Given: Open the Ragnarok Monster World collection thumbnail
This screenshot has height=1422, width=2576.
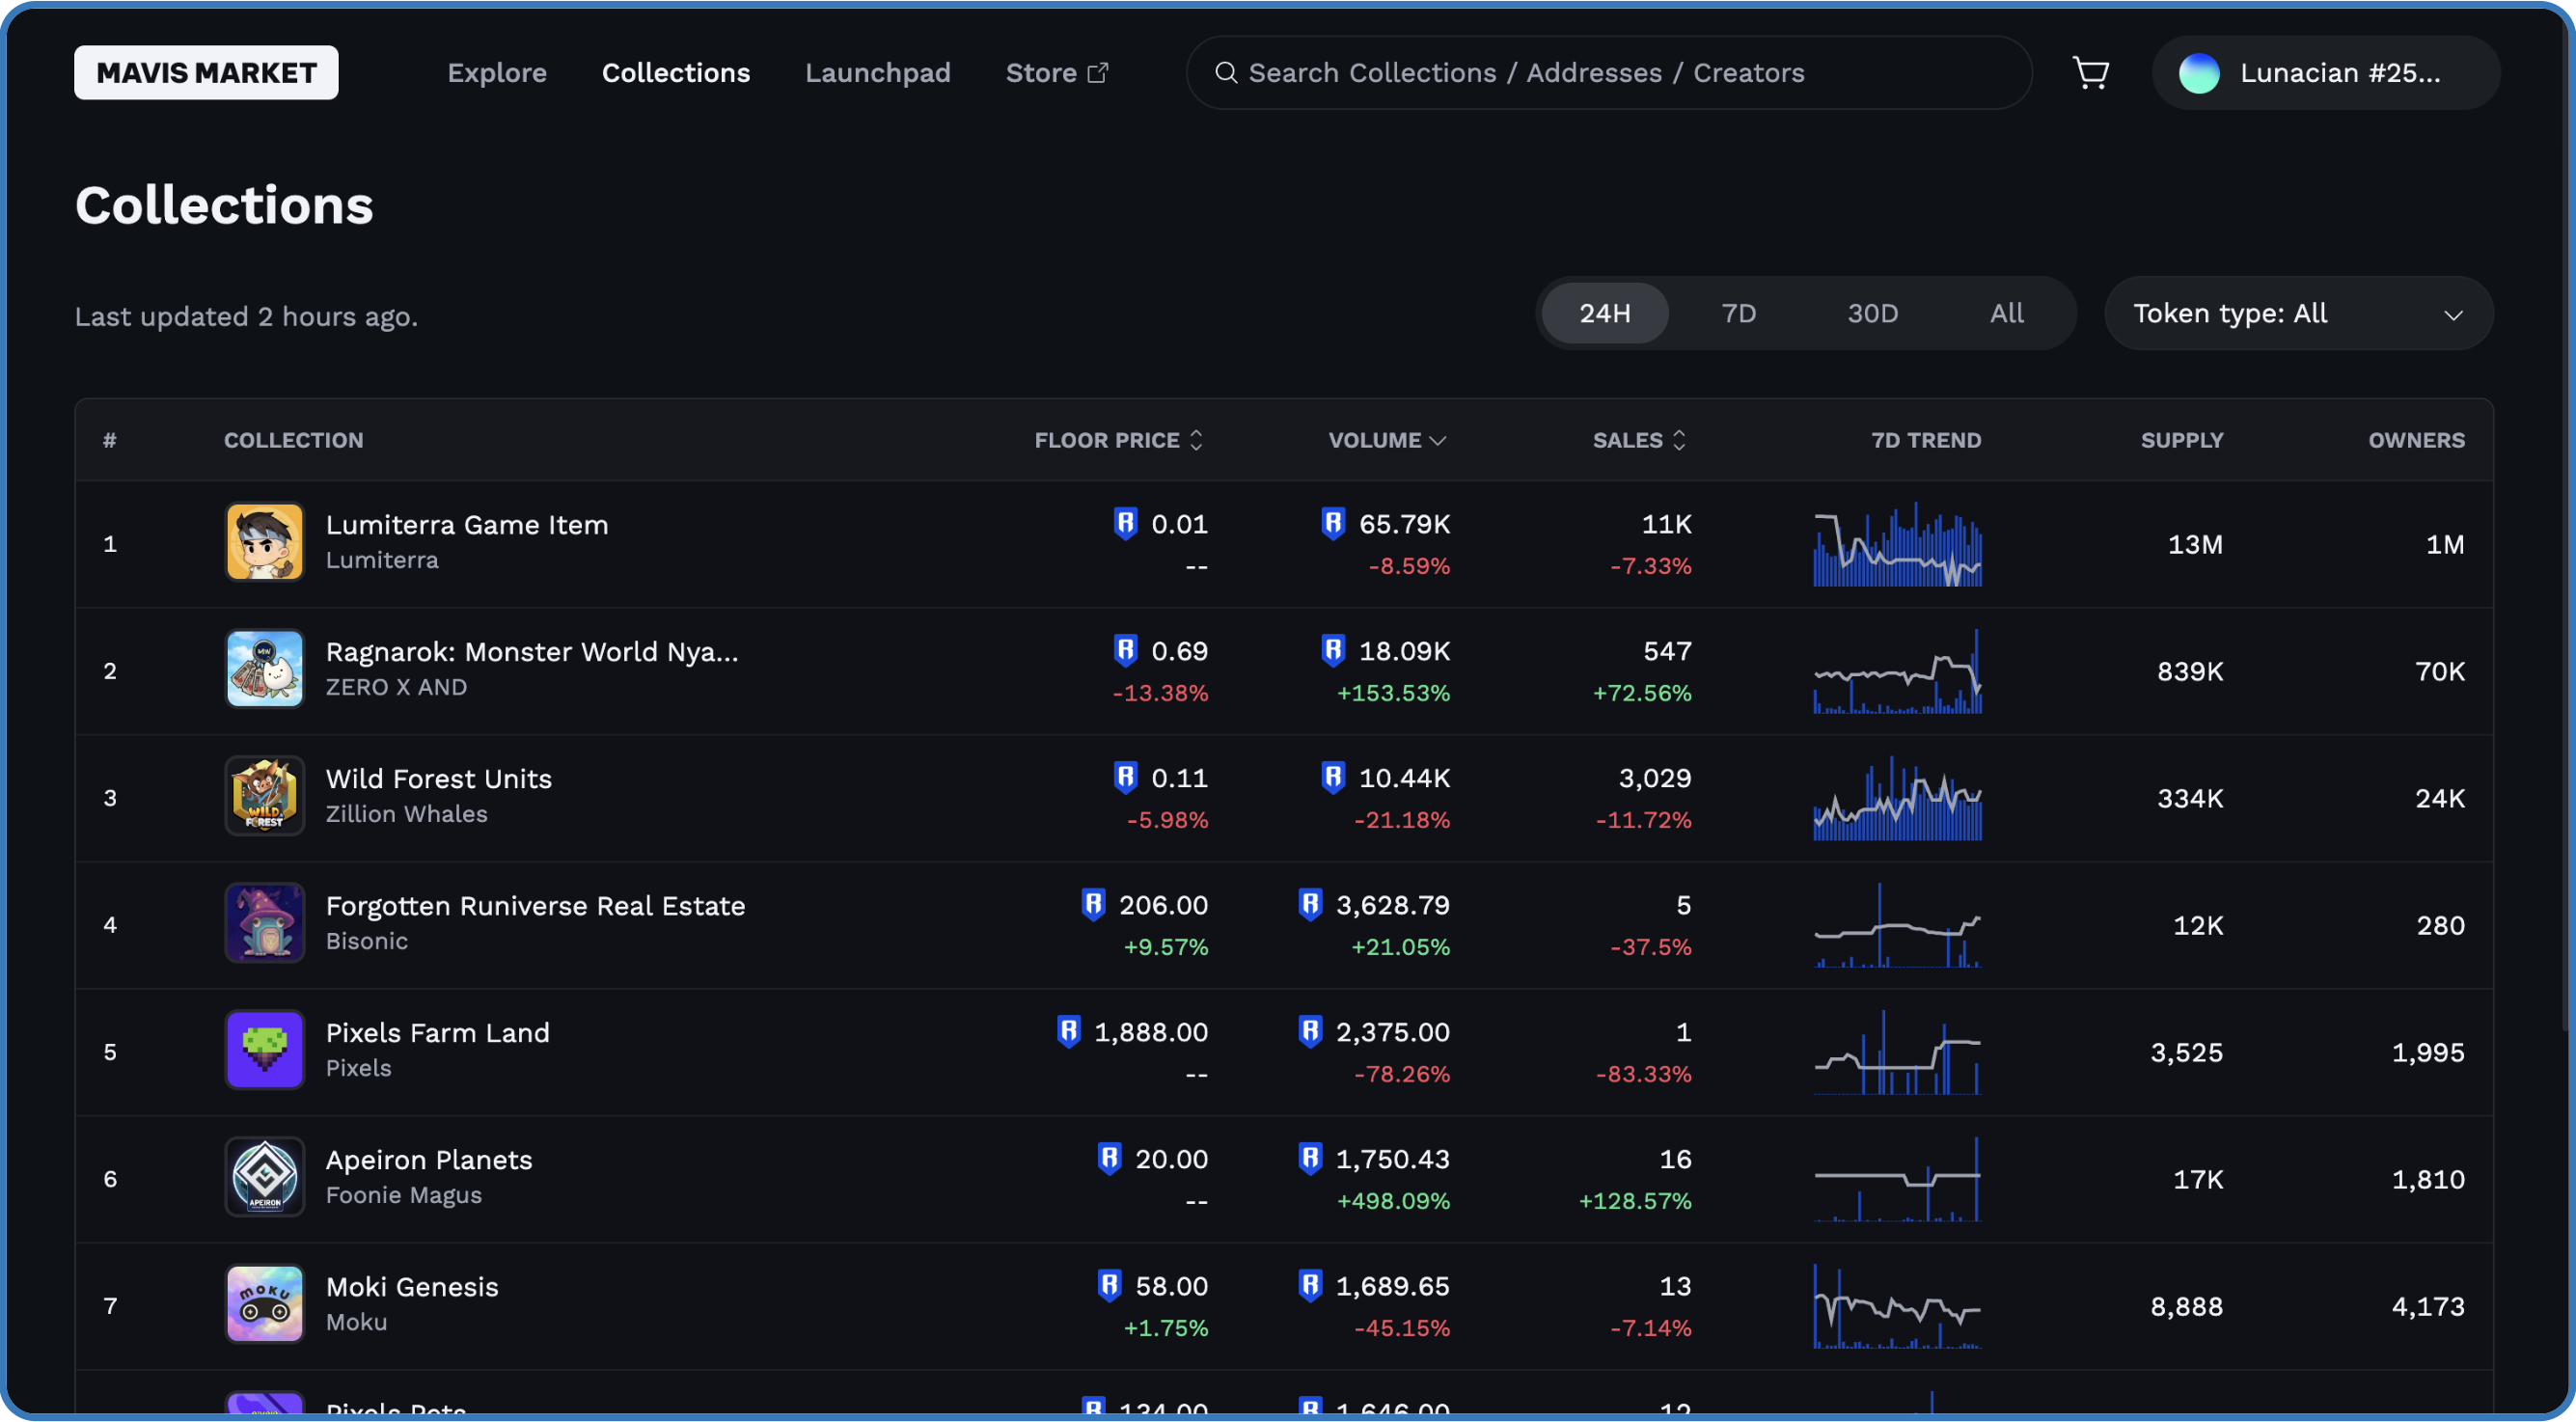Looking at the screenshot, I should [x=265, y=670].
